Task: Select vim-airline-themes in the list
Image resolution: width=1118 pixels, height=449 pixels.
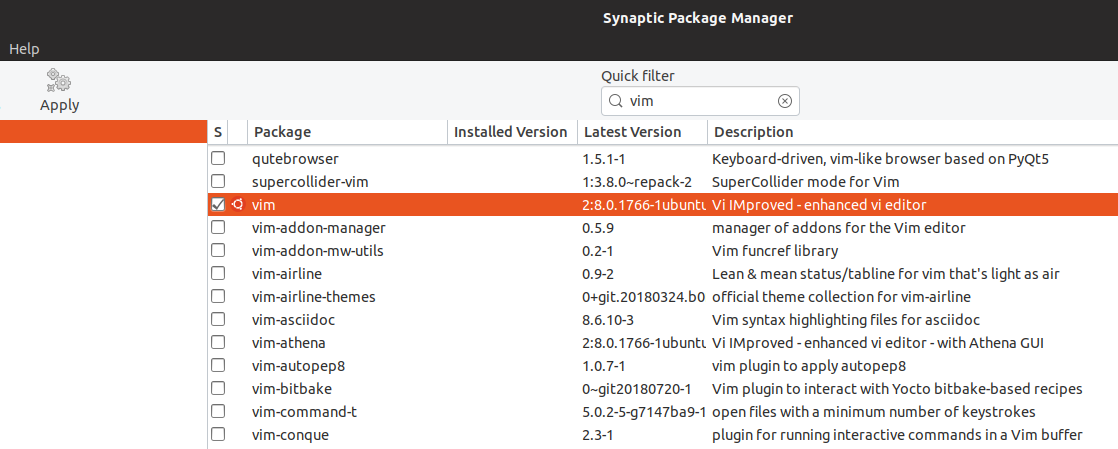Action: click(x=314, y=296)
